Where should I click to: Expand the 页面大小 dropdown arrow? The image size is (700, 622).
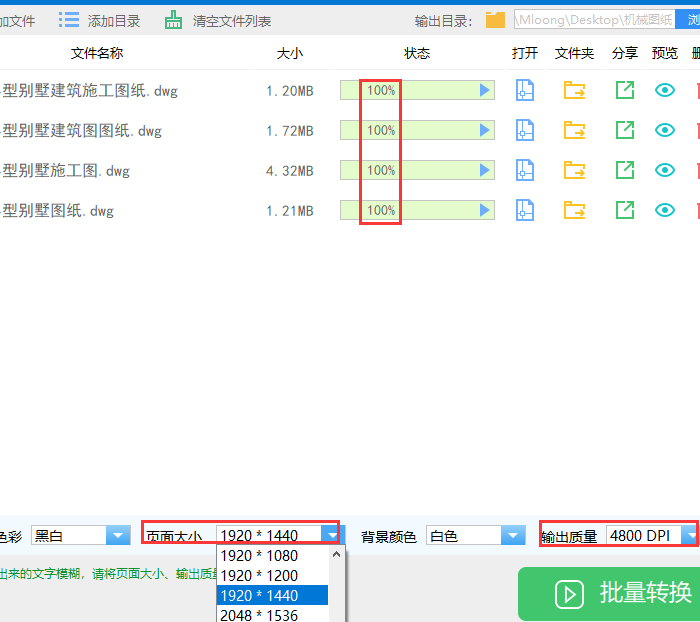tap(332, 535)
